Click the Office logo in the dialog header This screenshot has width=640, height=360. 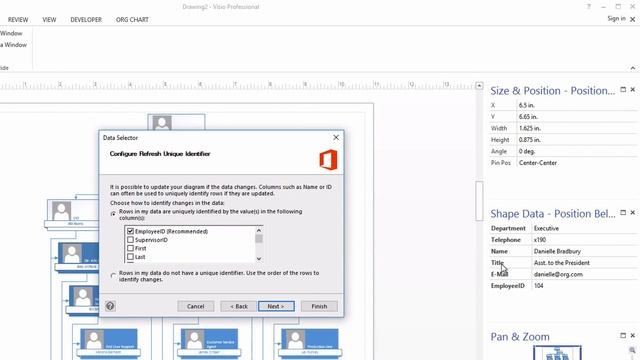[328, 160]
